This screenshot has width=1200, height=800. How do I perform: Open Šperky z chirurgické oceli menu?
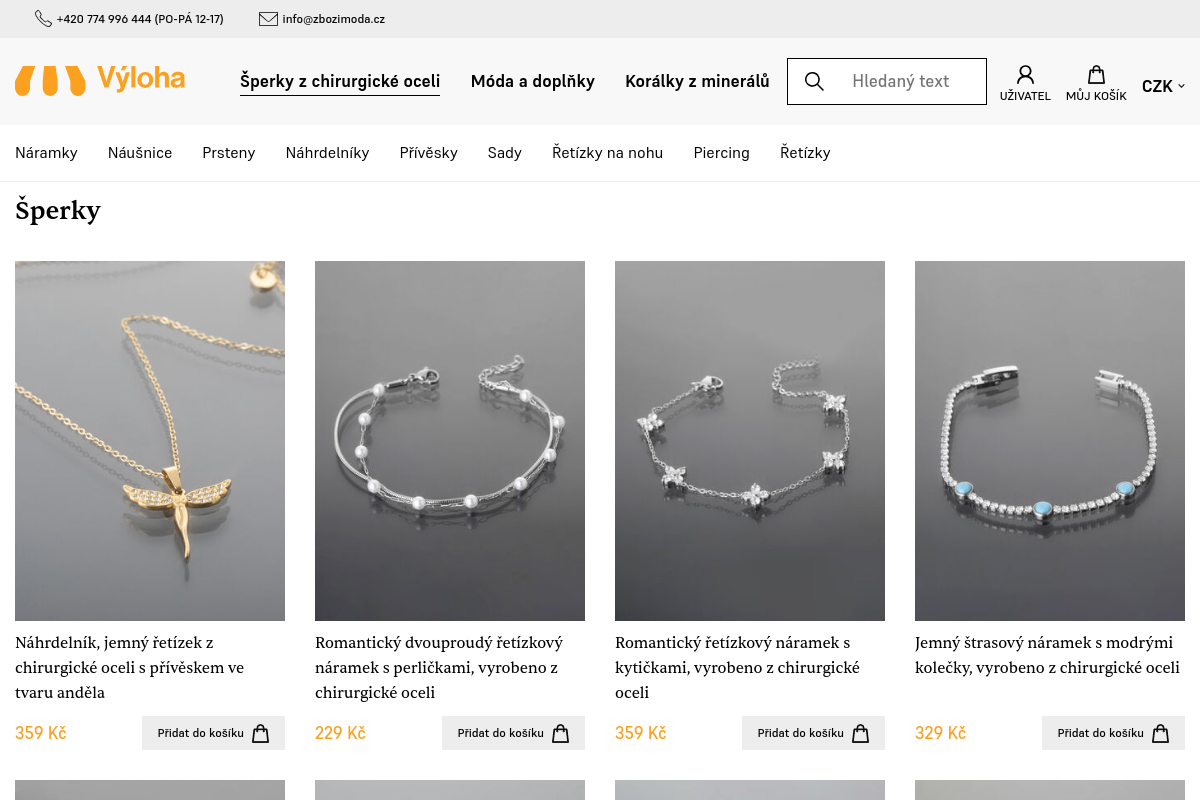[340, 82]
